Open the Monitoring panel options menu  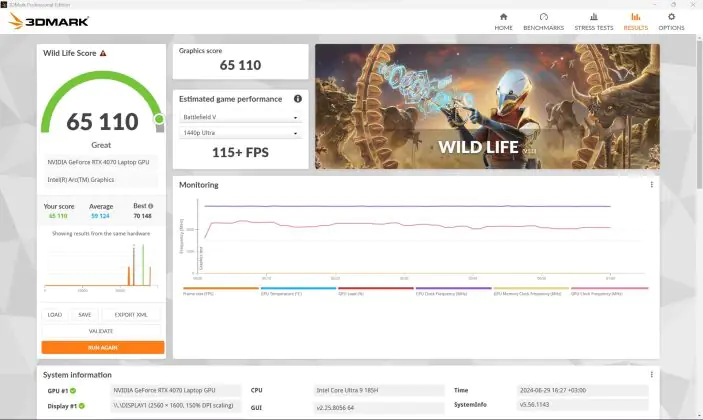[x=651, y=185]
